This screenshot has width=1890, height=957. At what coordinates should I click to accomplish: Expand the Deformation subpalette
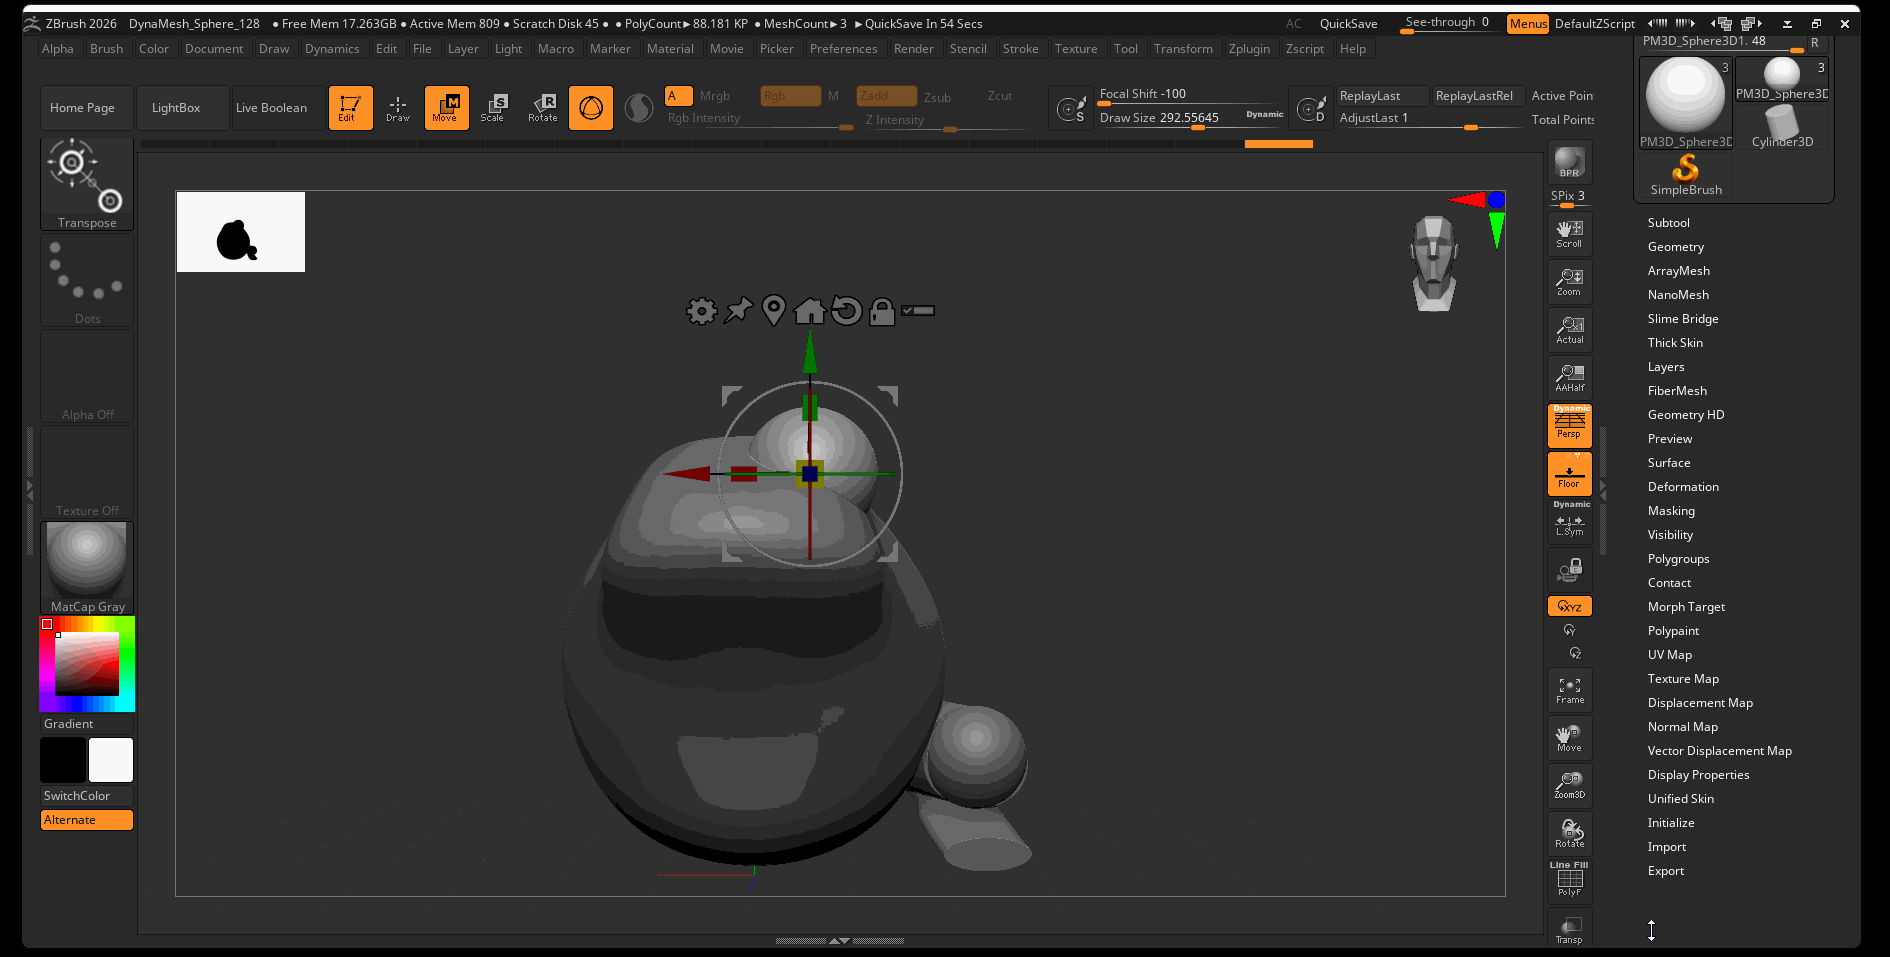(x=1683, y=487)
